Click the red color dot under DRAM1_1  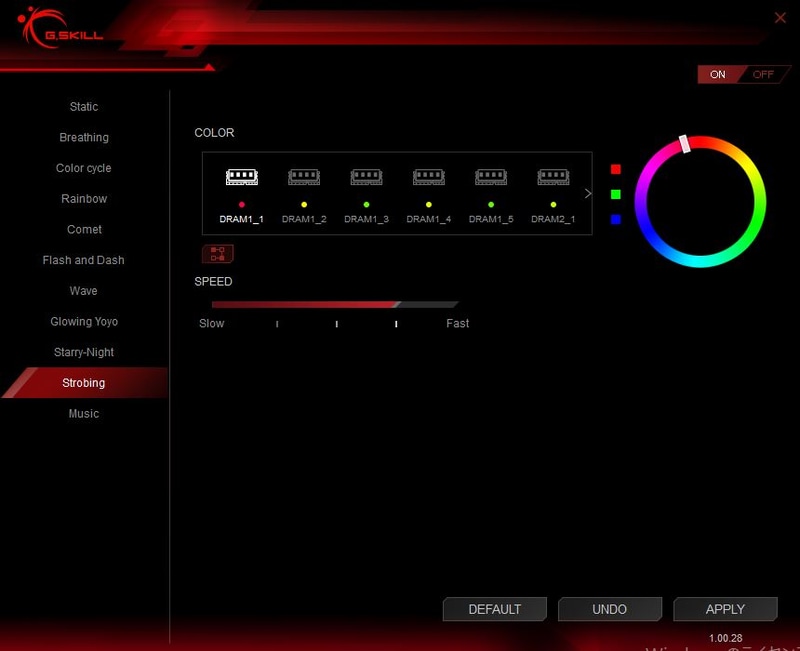[242, 205]
